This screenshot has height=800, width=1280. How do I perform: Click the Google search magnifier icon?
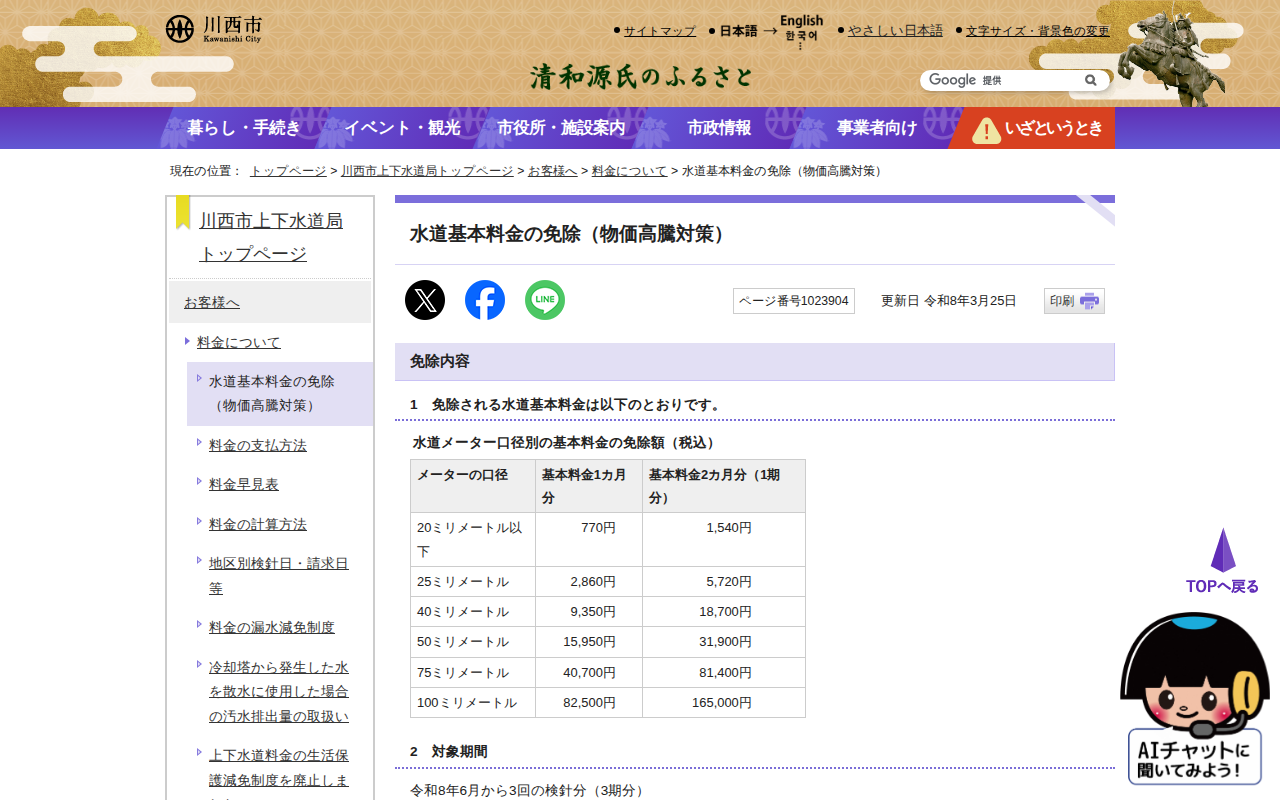pos(1091,80)
